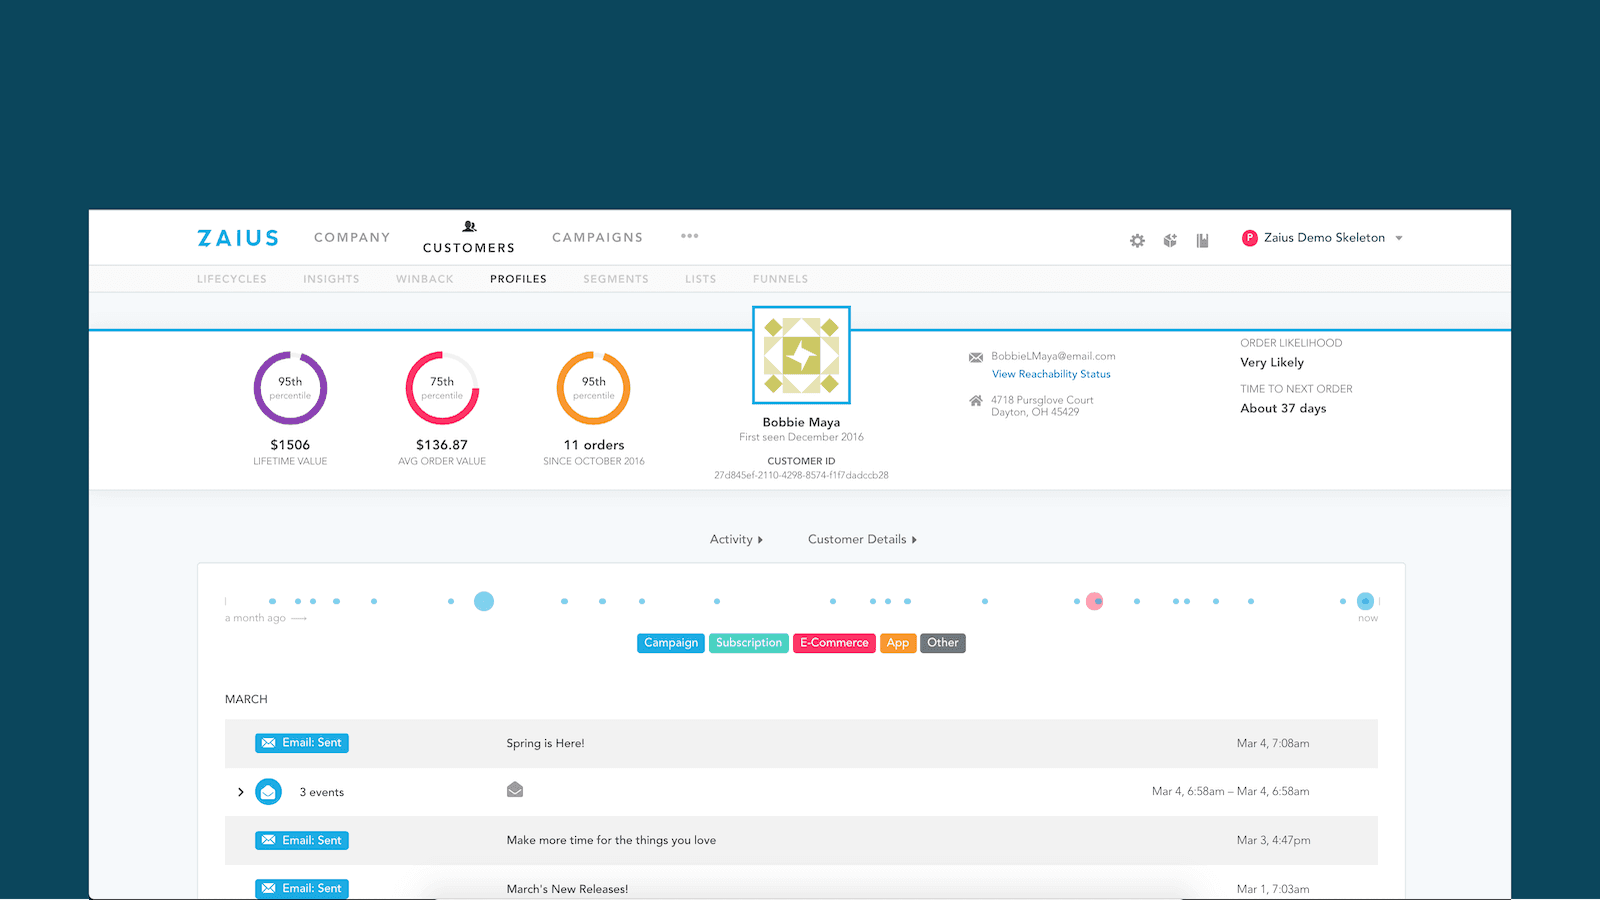Screen dimensions: 1600x900
Task: Toggle the E-Commerce event filter
Action: click(x=834, y=643)
